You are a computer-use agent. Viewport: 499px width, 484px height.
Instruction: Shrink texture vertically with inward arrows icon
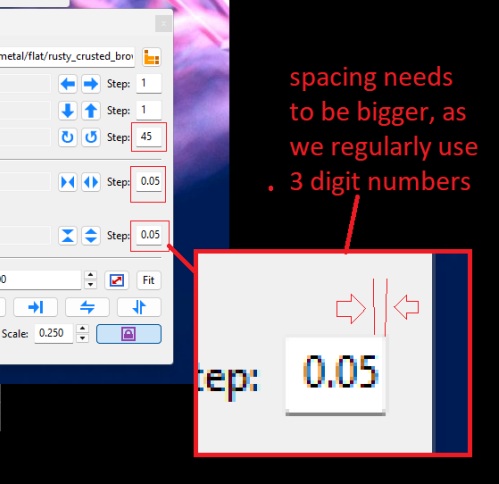[68, 236]
